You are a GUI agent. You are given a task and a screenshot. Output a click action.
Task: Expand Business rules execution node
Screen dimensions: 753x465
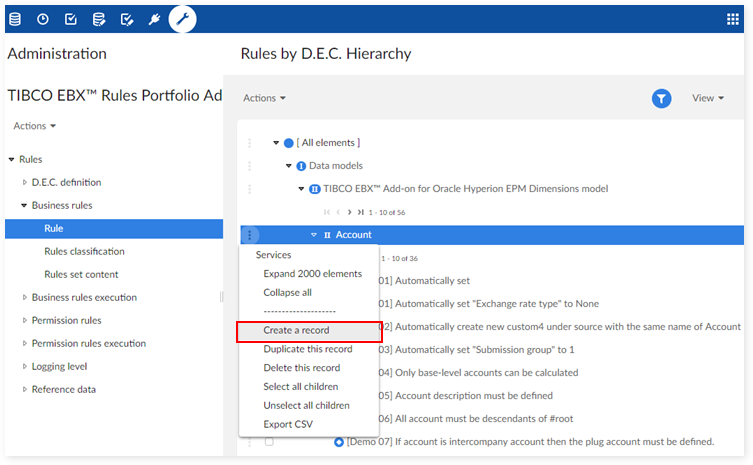pyautogui.click(x=24, y=298)
